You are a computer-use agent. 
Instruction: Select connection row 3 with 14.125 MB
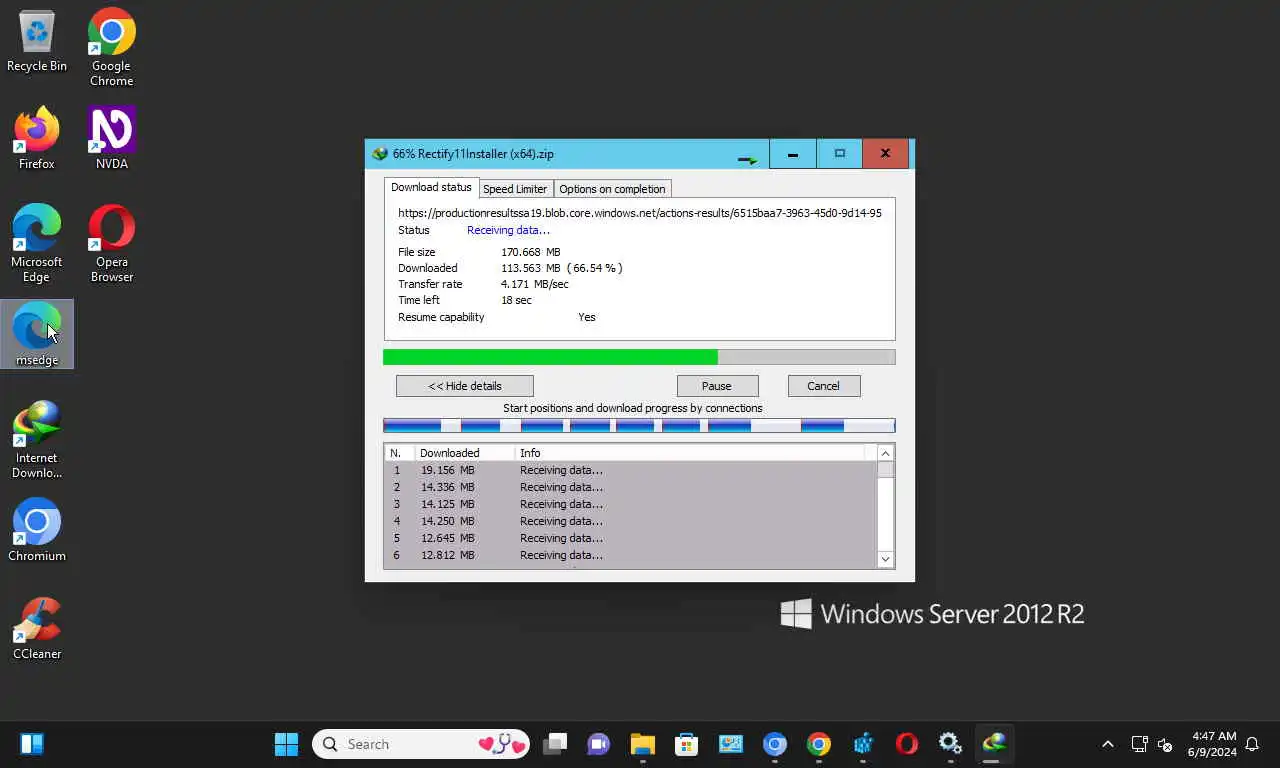click(x=630, y=504)
